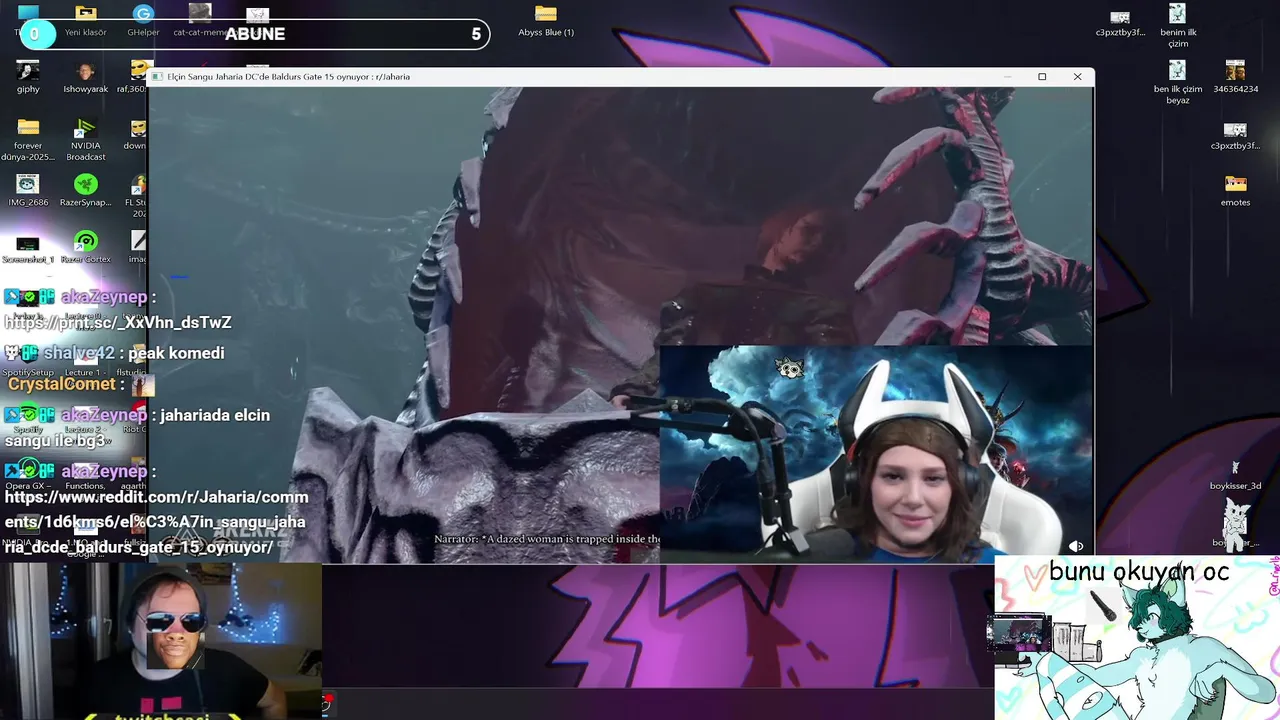Open the c3pxztby3f file beside benim ilk çizim
Viewport: 1280px width, 720px height.
[x=1120, y=23]
